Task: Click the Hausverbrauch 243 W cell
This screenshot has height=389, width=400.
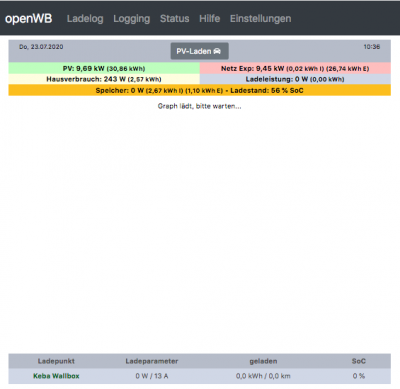Action: tap(104, 79)
